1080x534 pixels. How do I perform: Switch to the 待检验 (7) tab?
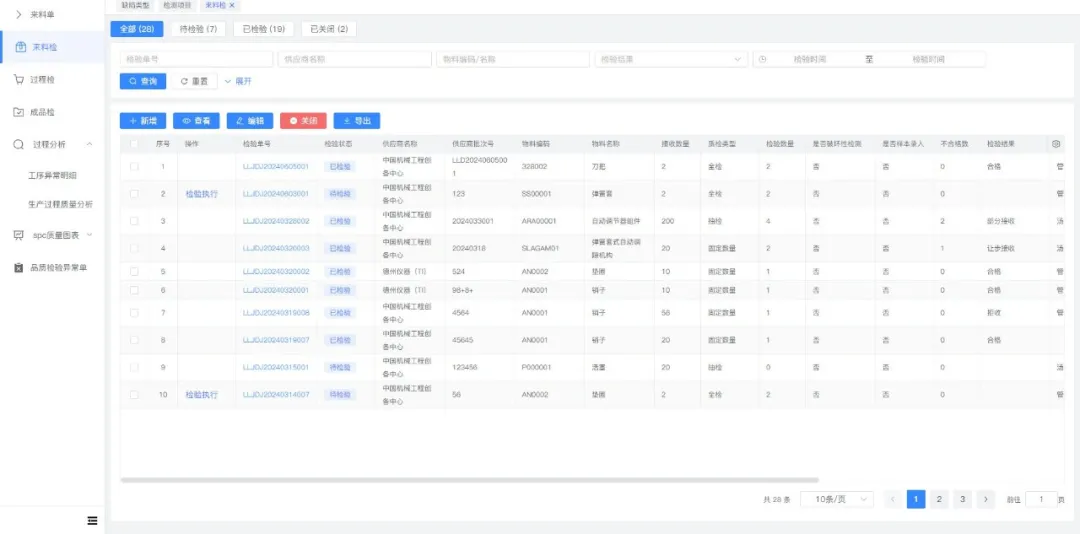[x=198, y=29]
